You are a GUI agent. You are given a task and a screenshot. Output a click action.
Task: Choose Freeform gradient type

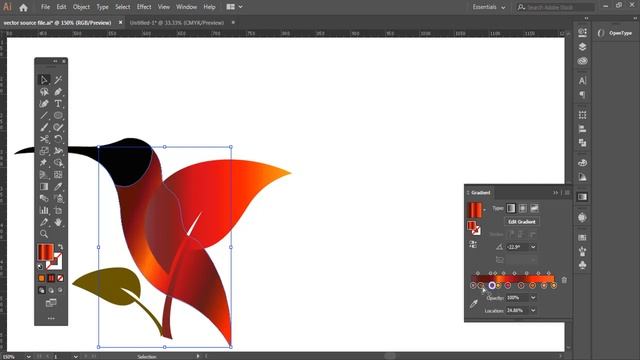(534, 208)
